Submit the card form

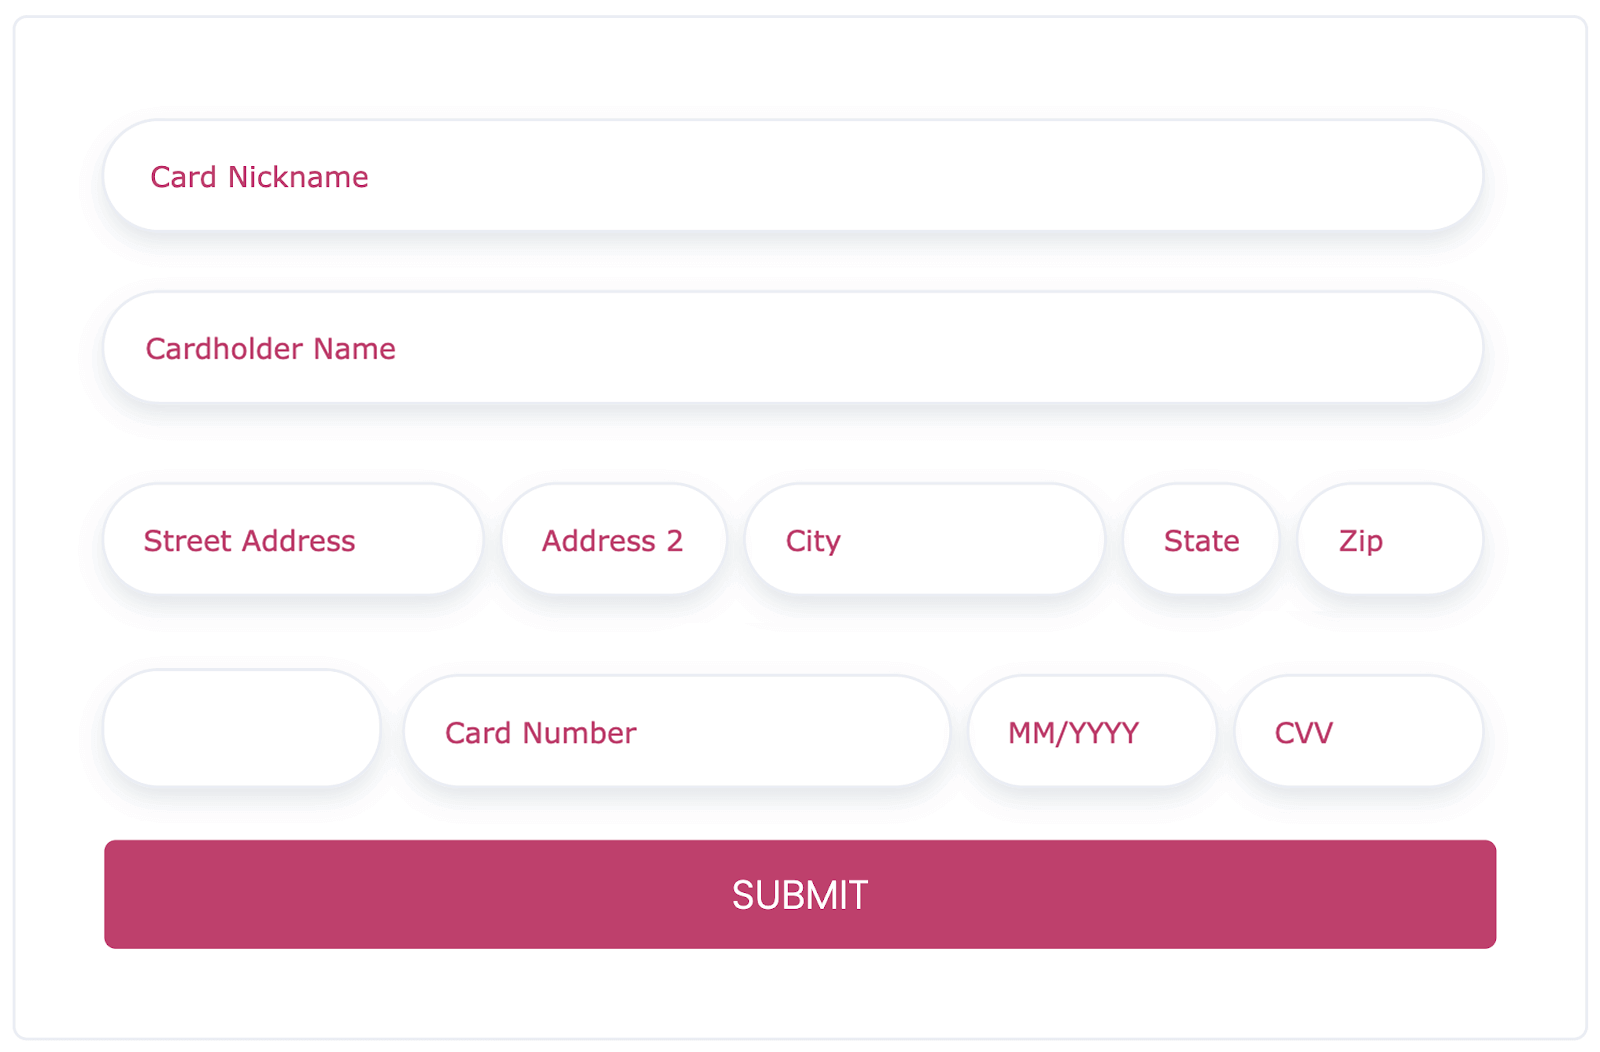pyautogui.click(x=800, y=894)
